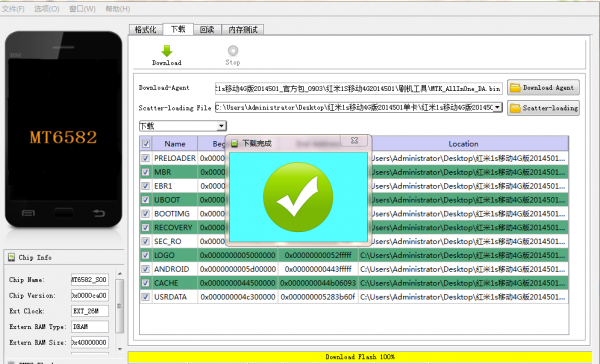Click the Chip Name field
The height and width of the screenshot is (364, 600).
tap(90, 280)
